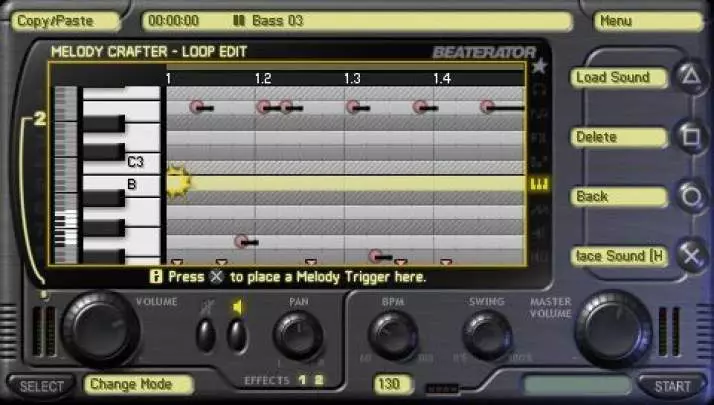The image size is (714, 405).
Task: Click the START button
Action: 672,386
